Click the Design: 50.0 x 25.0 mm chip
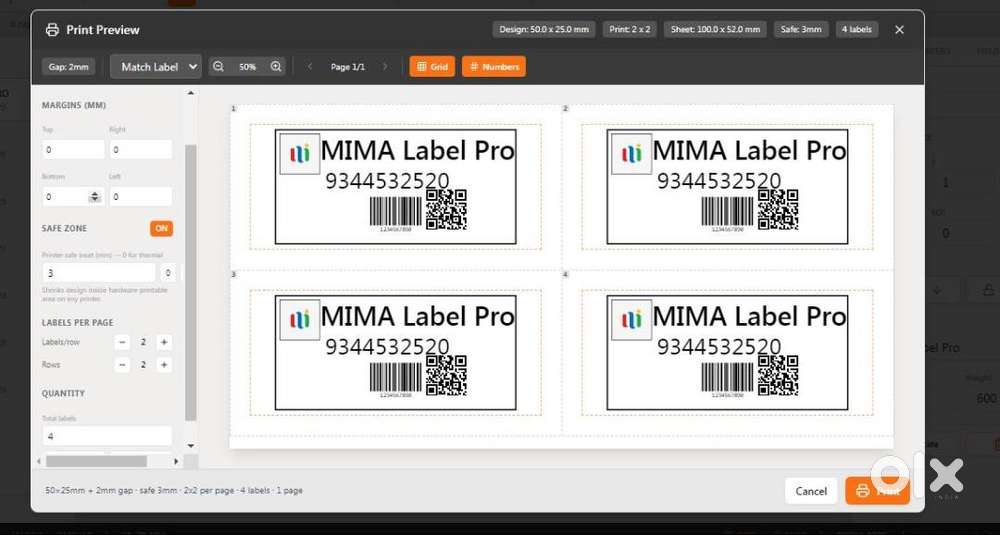 543,29
